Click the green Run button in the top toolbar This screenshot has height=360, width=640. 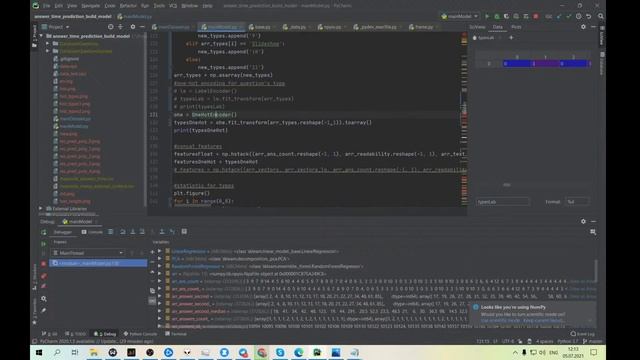coord(487,16)
